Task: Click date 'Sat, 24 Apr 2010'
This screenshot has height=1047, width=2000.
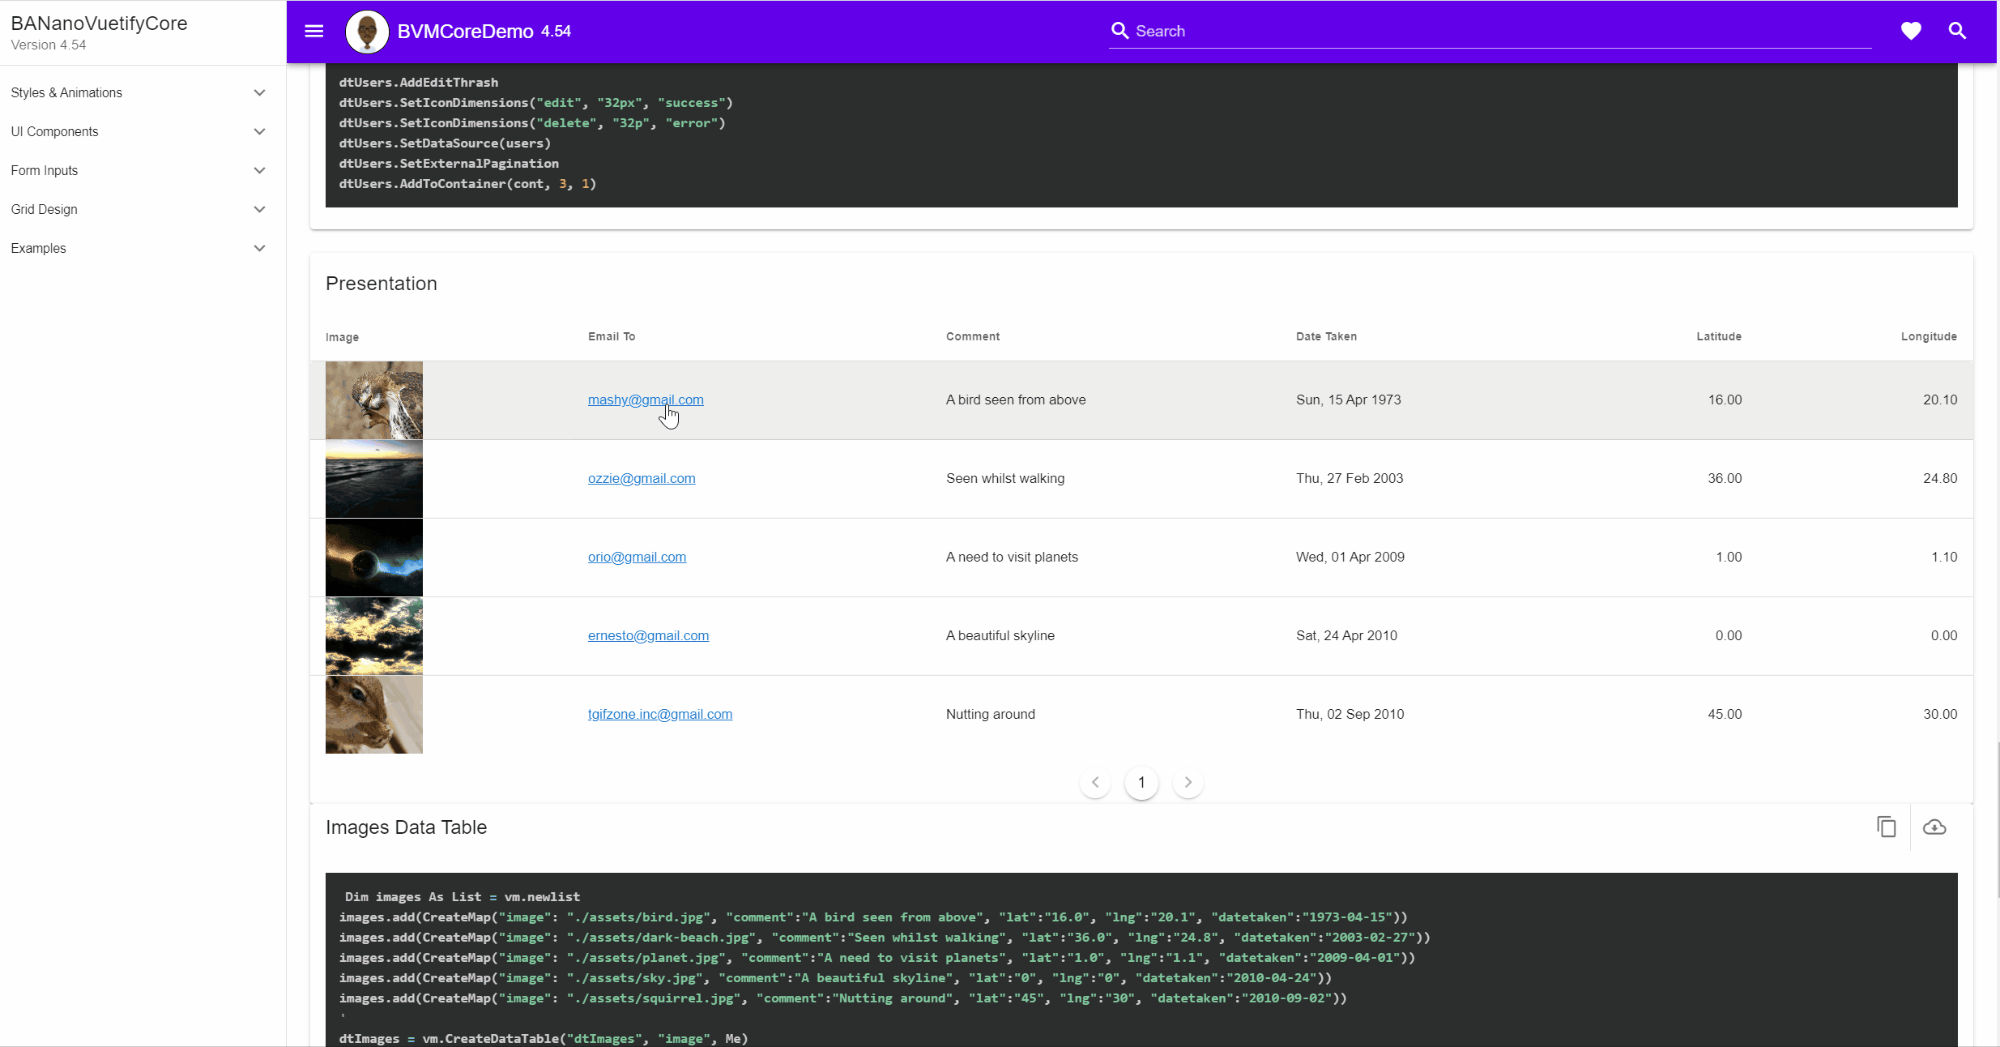Action: (1346, 636)
